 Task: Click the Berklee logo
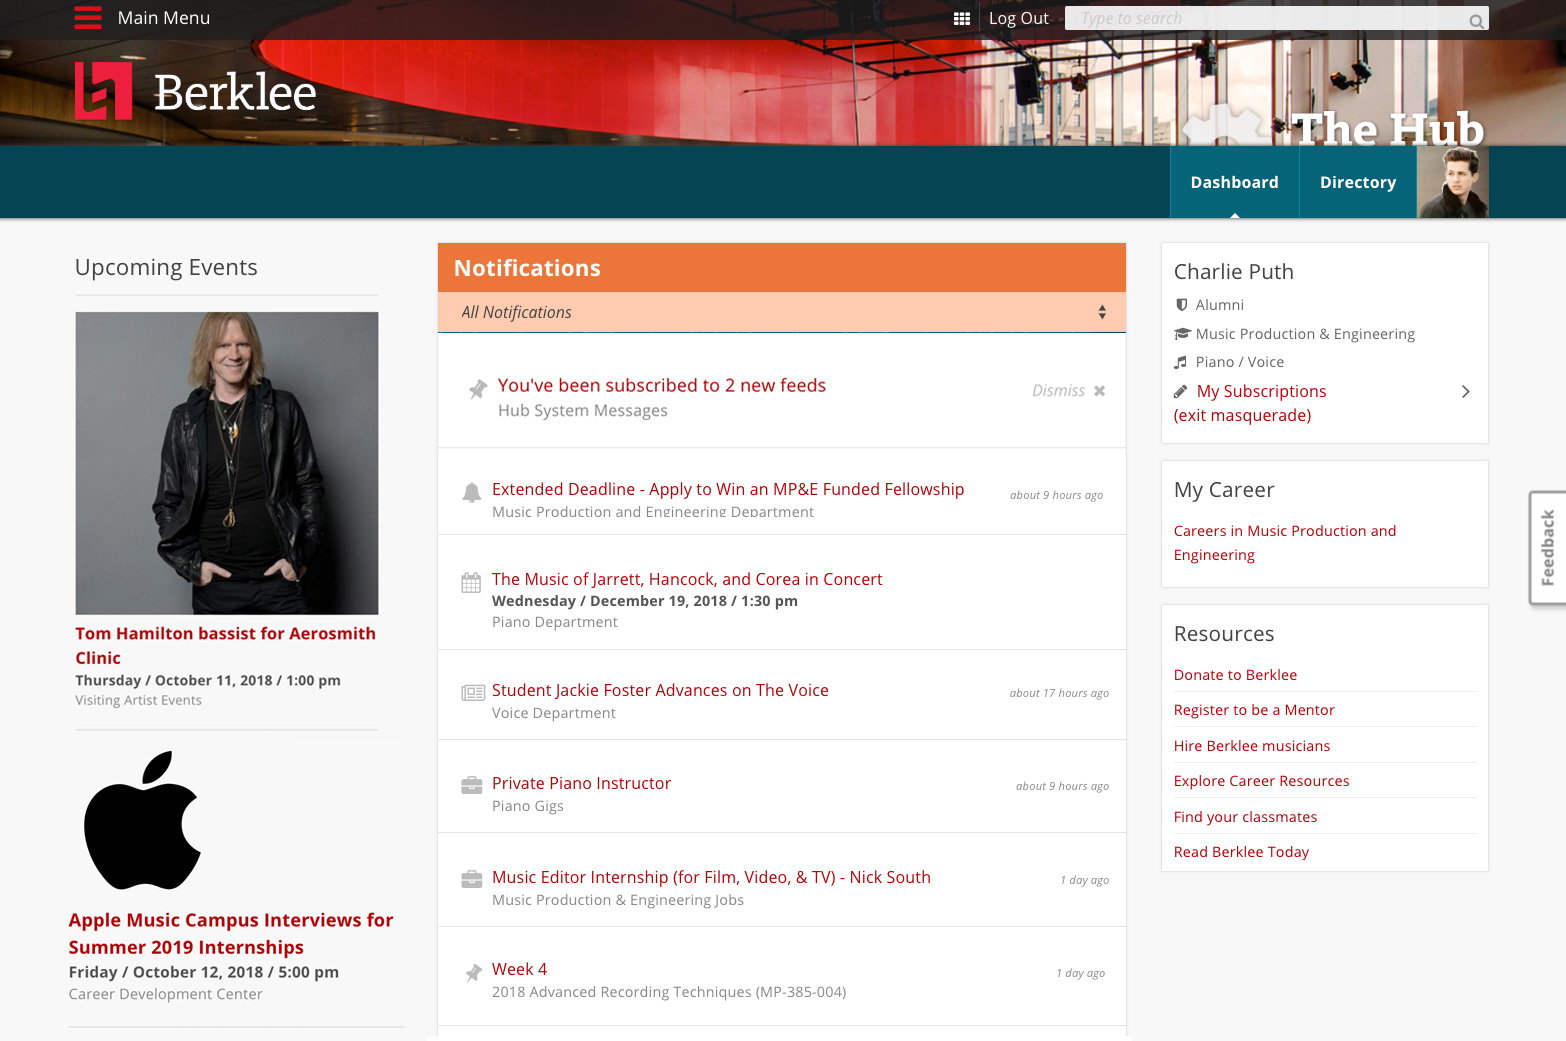pos(196,92)
